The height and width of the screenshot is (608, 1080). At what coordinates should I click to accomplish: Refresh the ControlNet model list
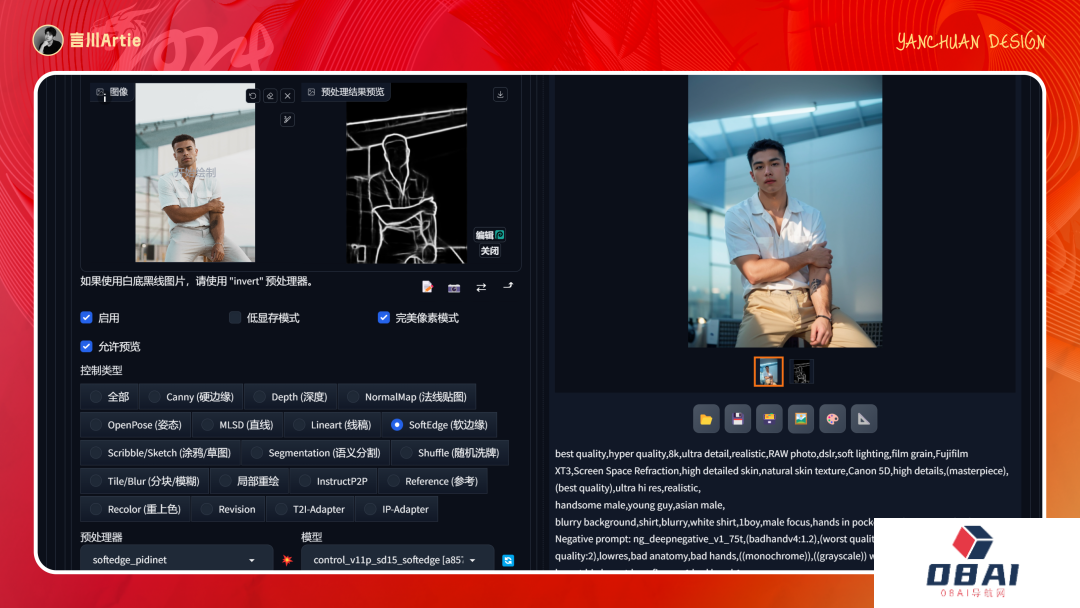pos(508,560)
